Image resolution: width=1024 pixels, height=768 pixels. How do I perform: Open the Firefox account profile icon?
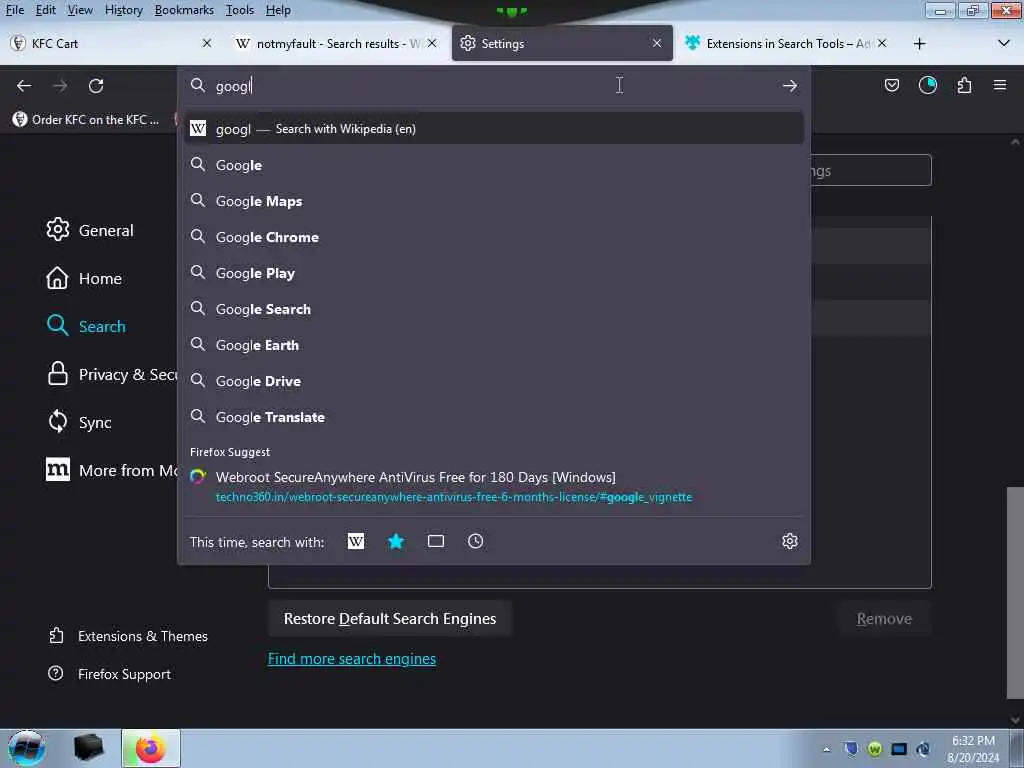(927, 85)
